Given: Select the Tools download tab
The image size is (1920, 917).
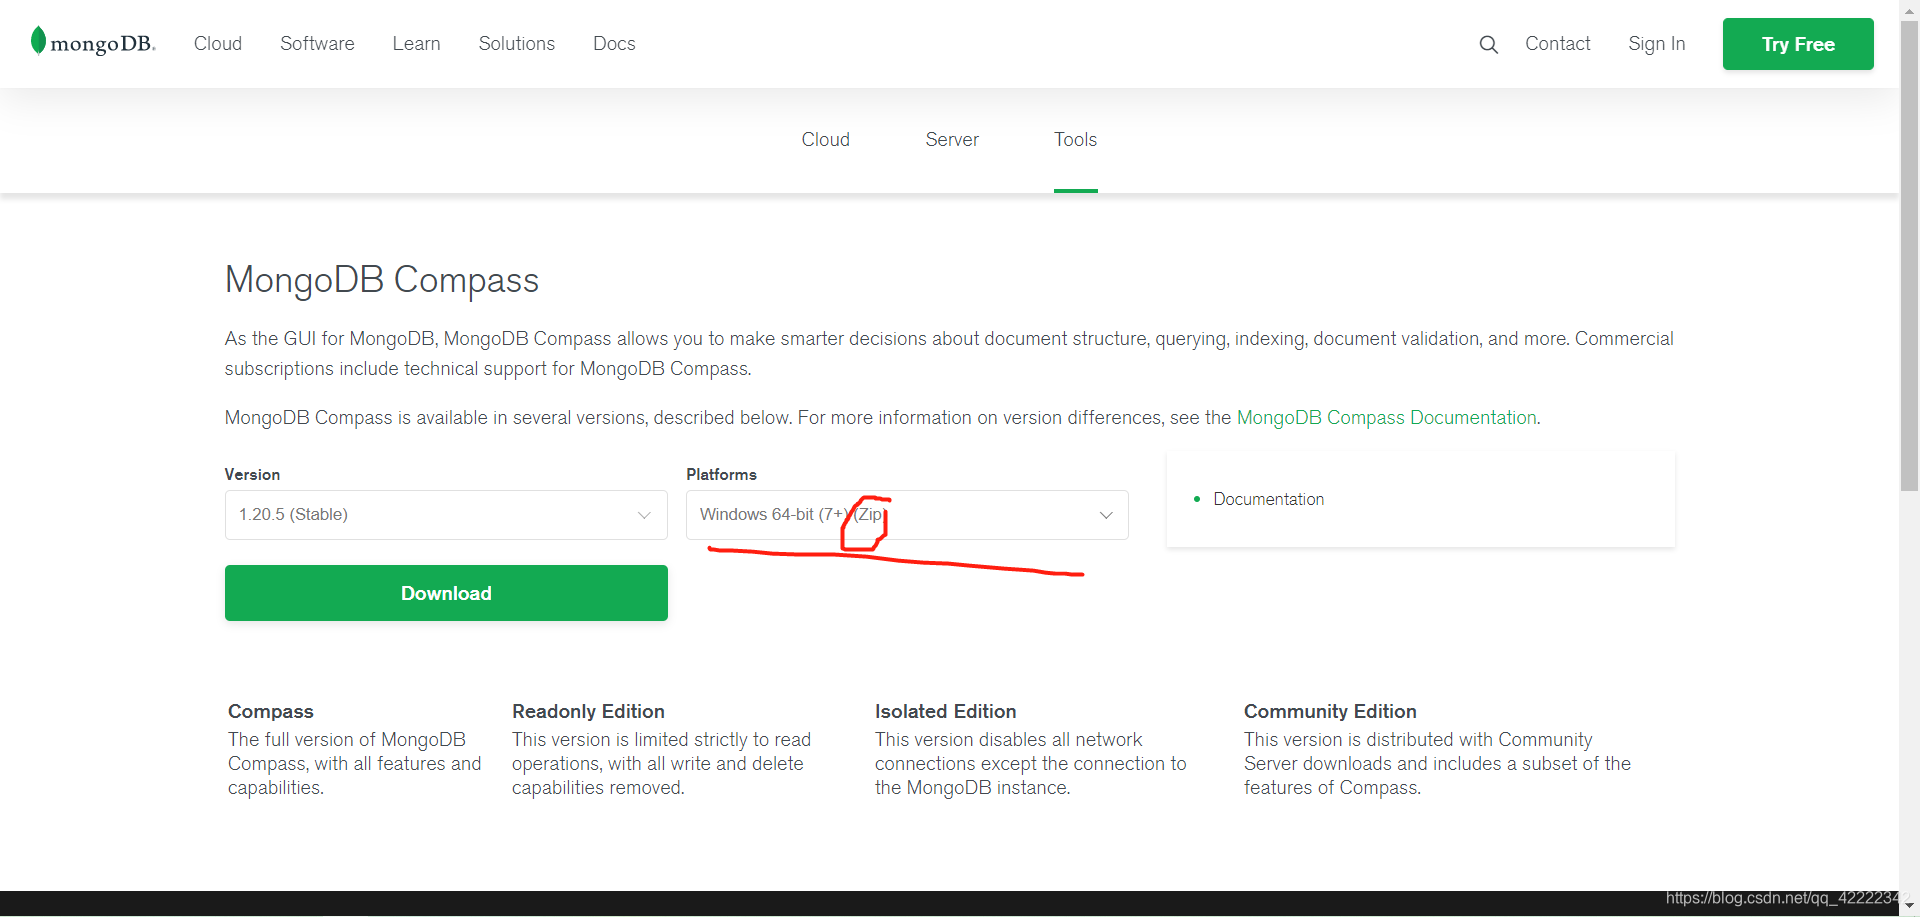Looking at the screenshot, I should pos(1075,140).
